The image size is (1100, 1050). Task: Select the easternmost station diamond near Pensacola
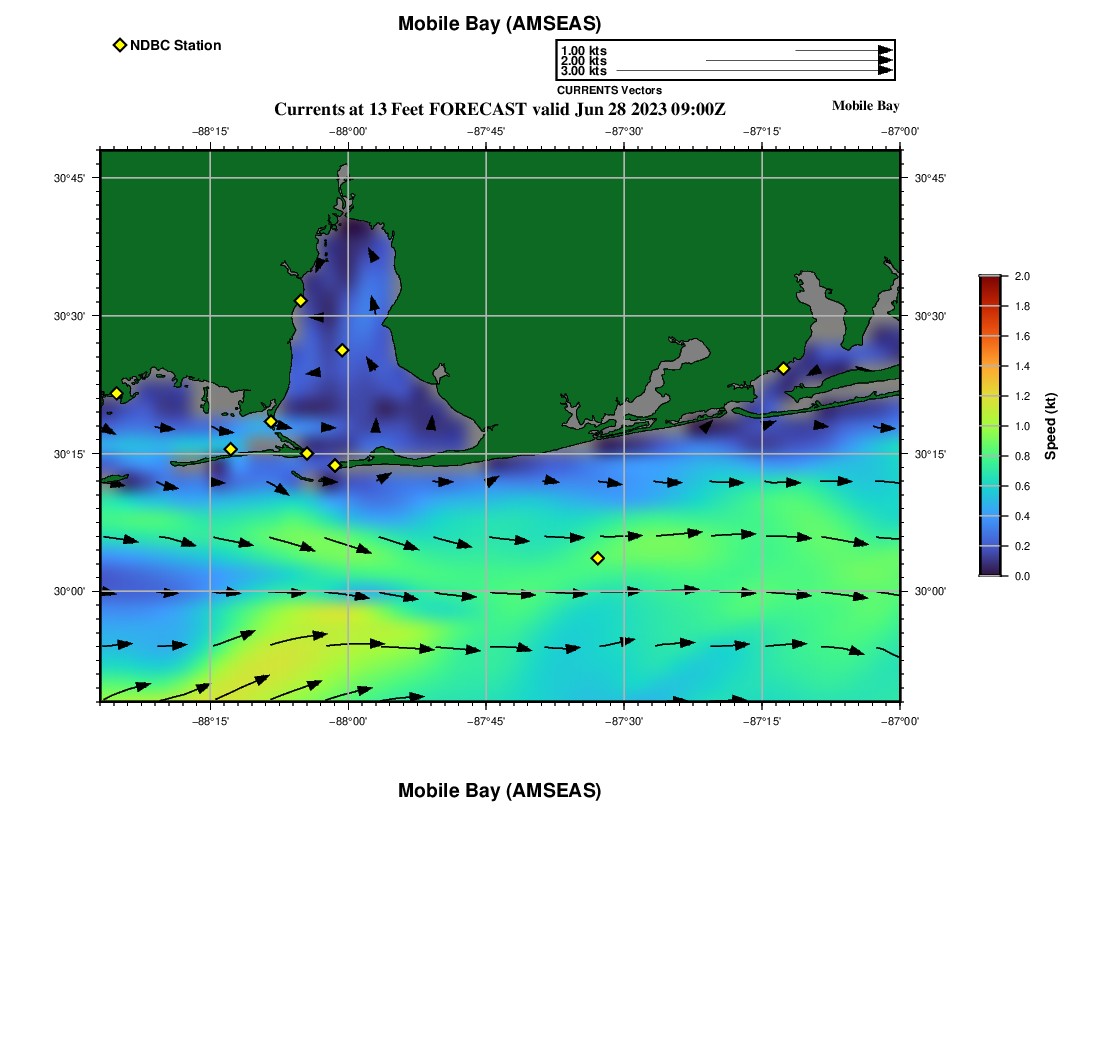783,368
